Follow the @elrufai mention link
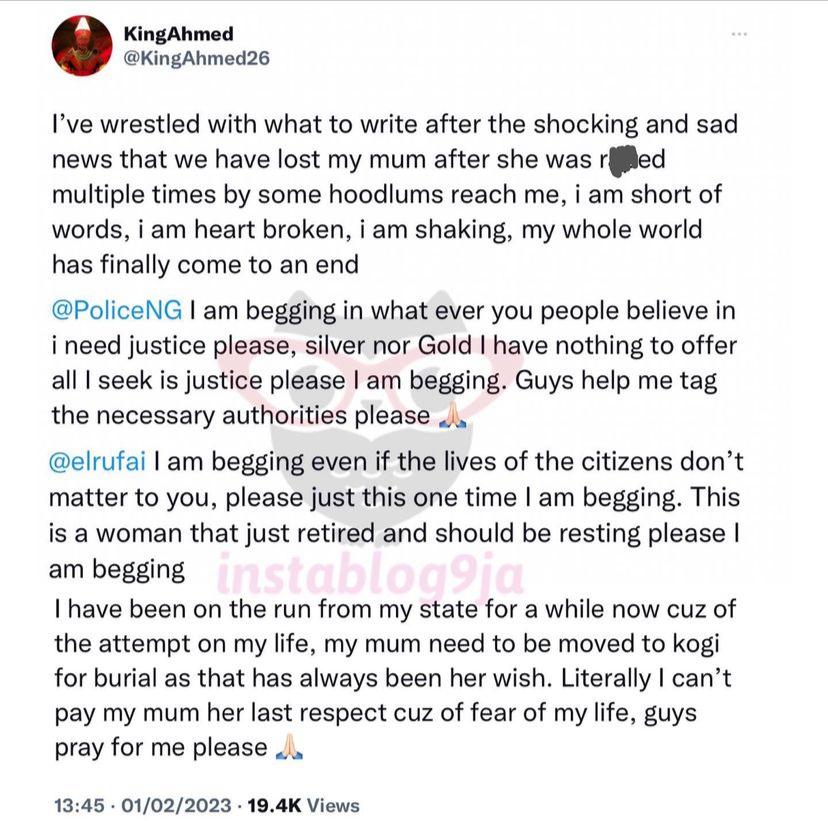Viewport: 828px width, 821px height. point(97,461)
